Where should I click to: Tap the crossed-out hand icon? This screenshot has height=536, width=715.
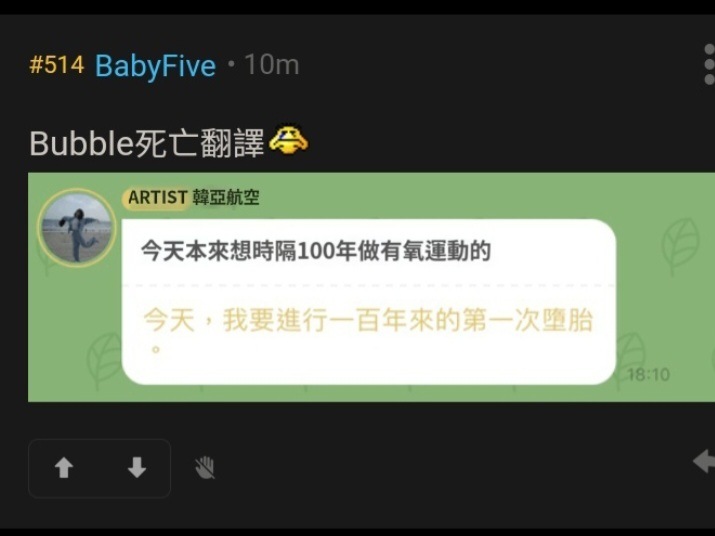[x=205, y=468]
